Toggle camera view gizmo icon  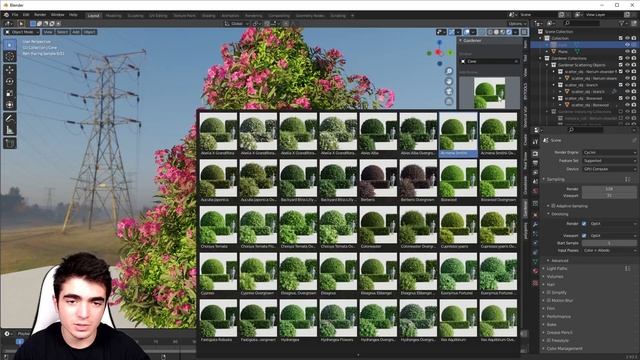449,91
